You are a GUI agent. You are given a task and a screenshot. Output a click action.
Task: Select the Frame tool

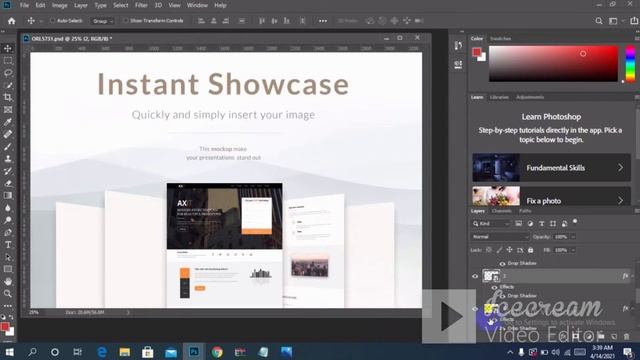8,110
